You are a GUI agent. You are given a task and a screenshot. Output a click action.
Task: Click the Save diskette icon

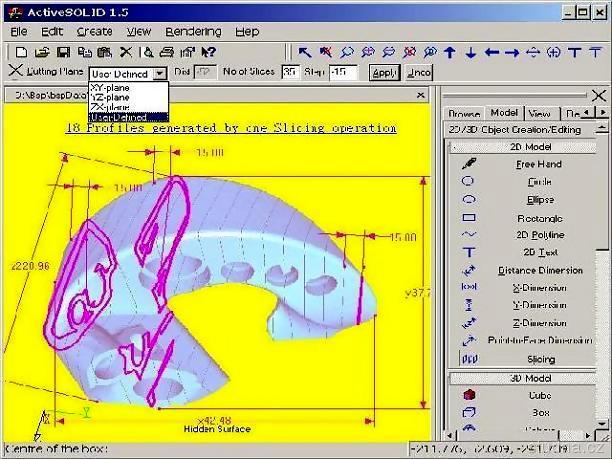point(64,52)
